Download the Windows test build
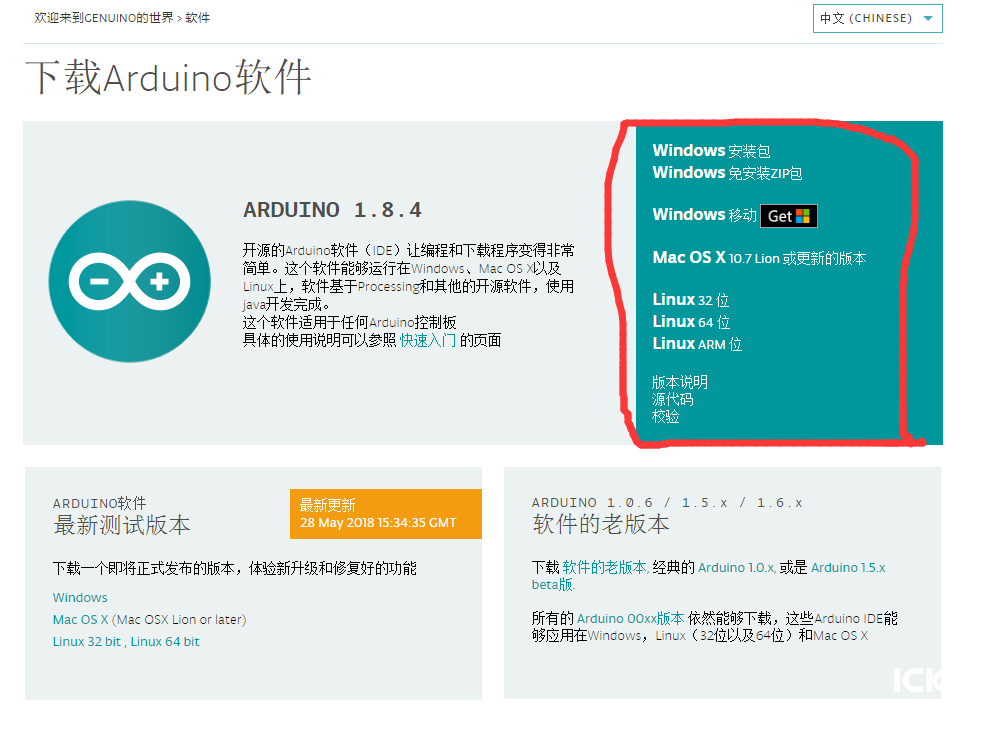 point(80,598)
